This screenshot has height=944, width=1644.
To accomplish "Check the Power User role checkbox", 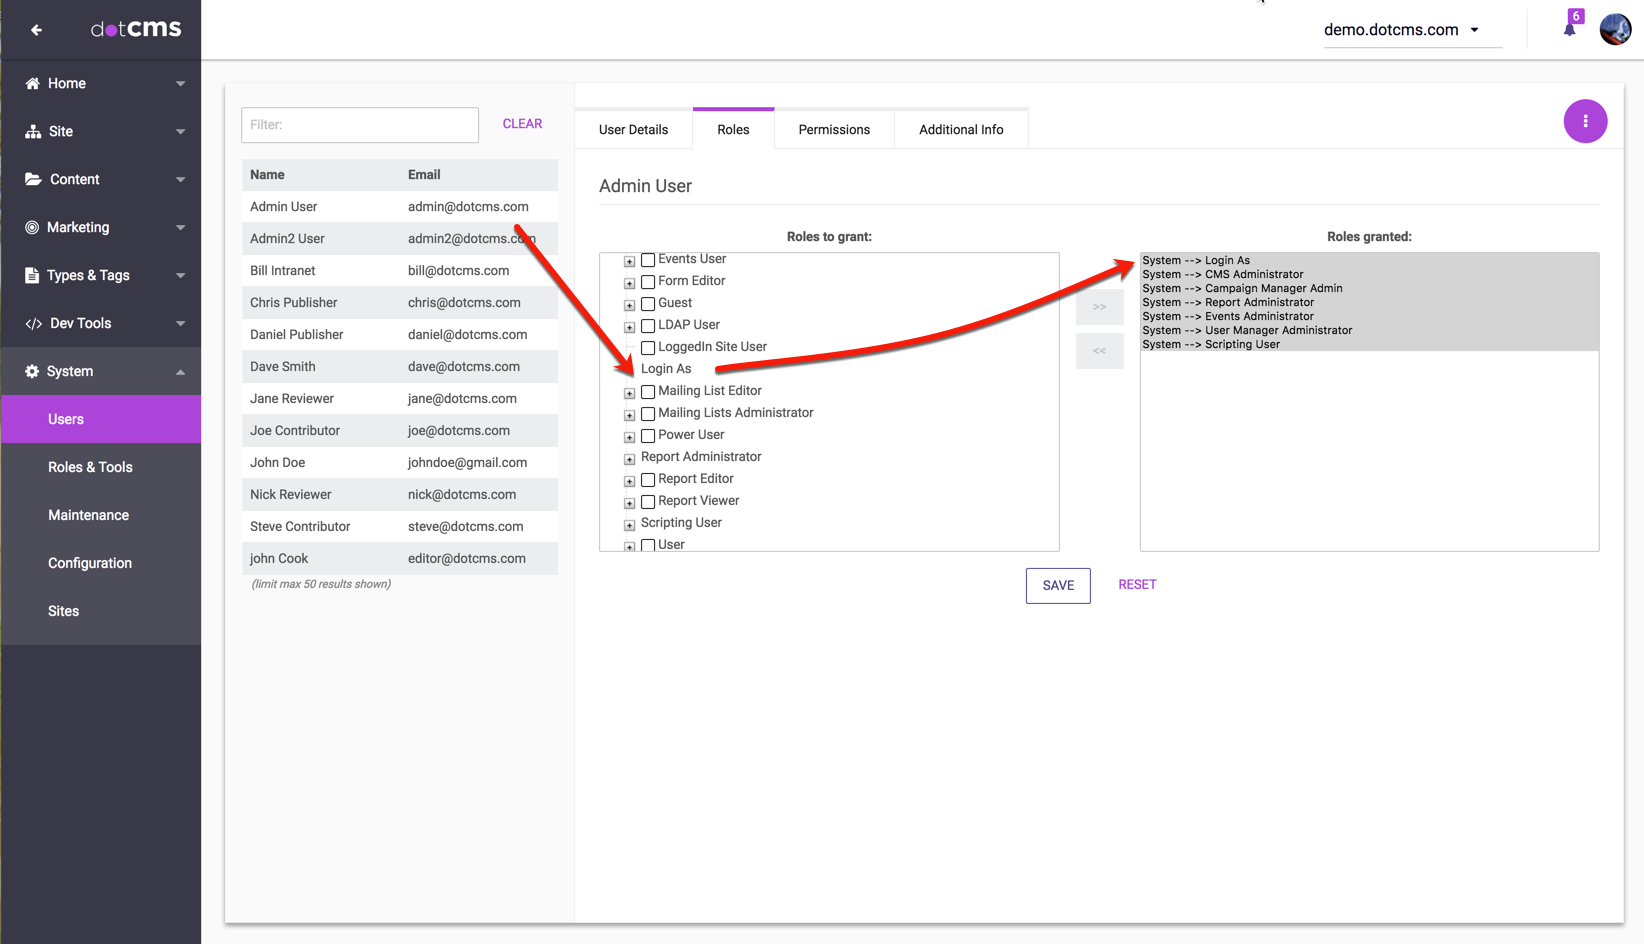I will [x=647, y=435].
